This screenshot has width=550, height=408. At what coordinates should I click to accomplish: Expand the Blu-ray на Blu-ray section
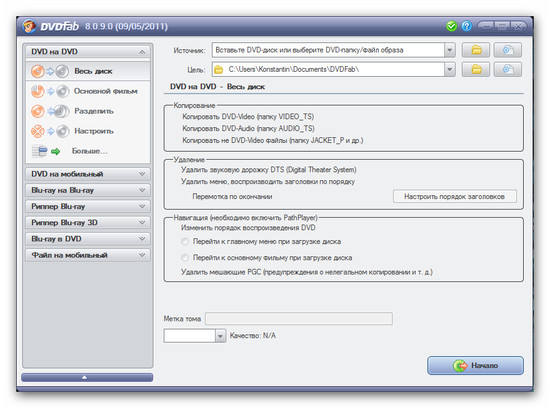click(88, 190)
